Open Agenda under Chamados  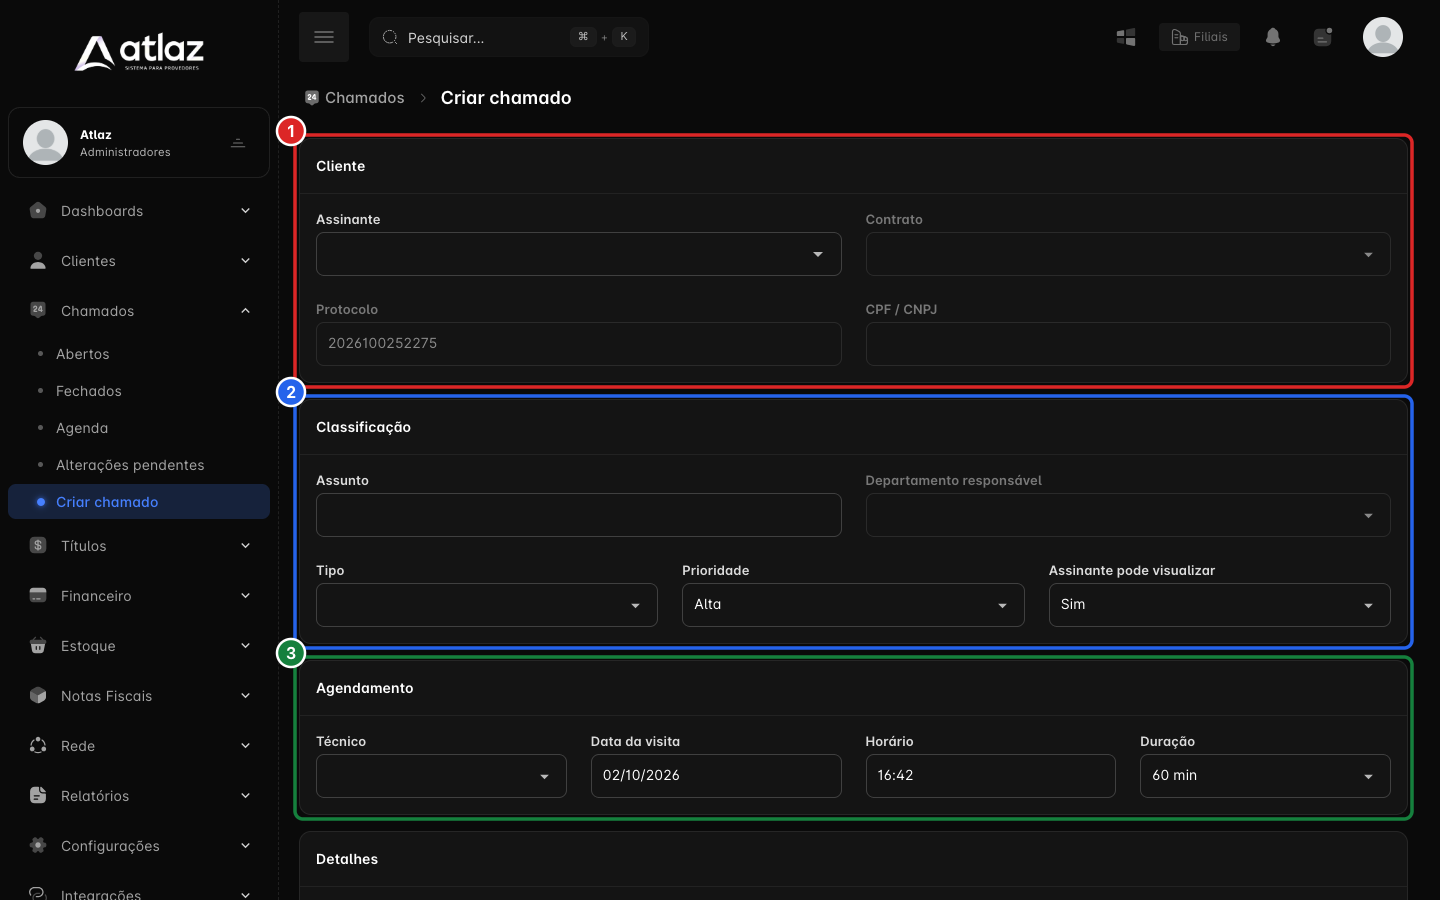pyautogui.click(x=82, y=428)
